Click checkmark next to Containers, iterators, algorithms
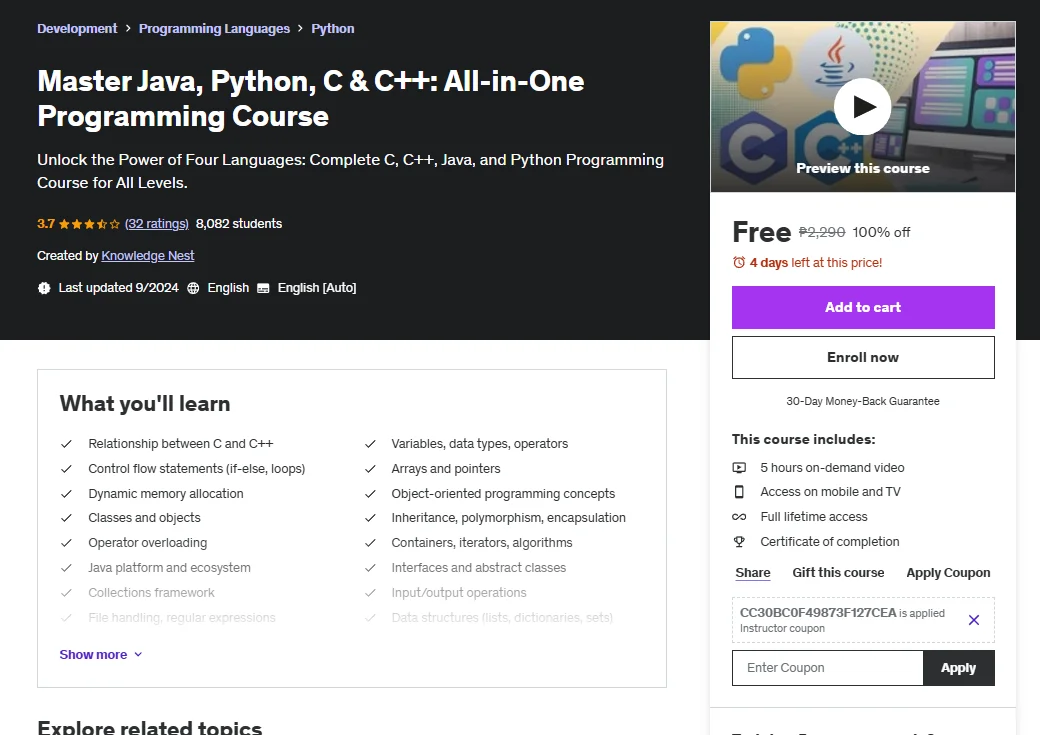This screenshot has width=1040, height=735. (x=370, y=543)
